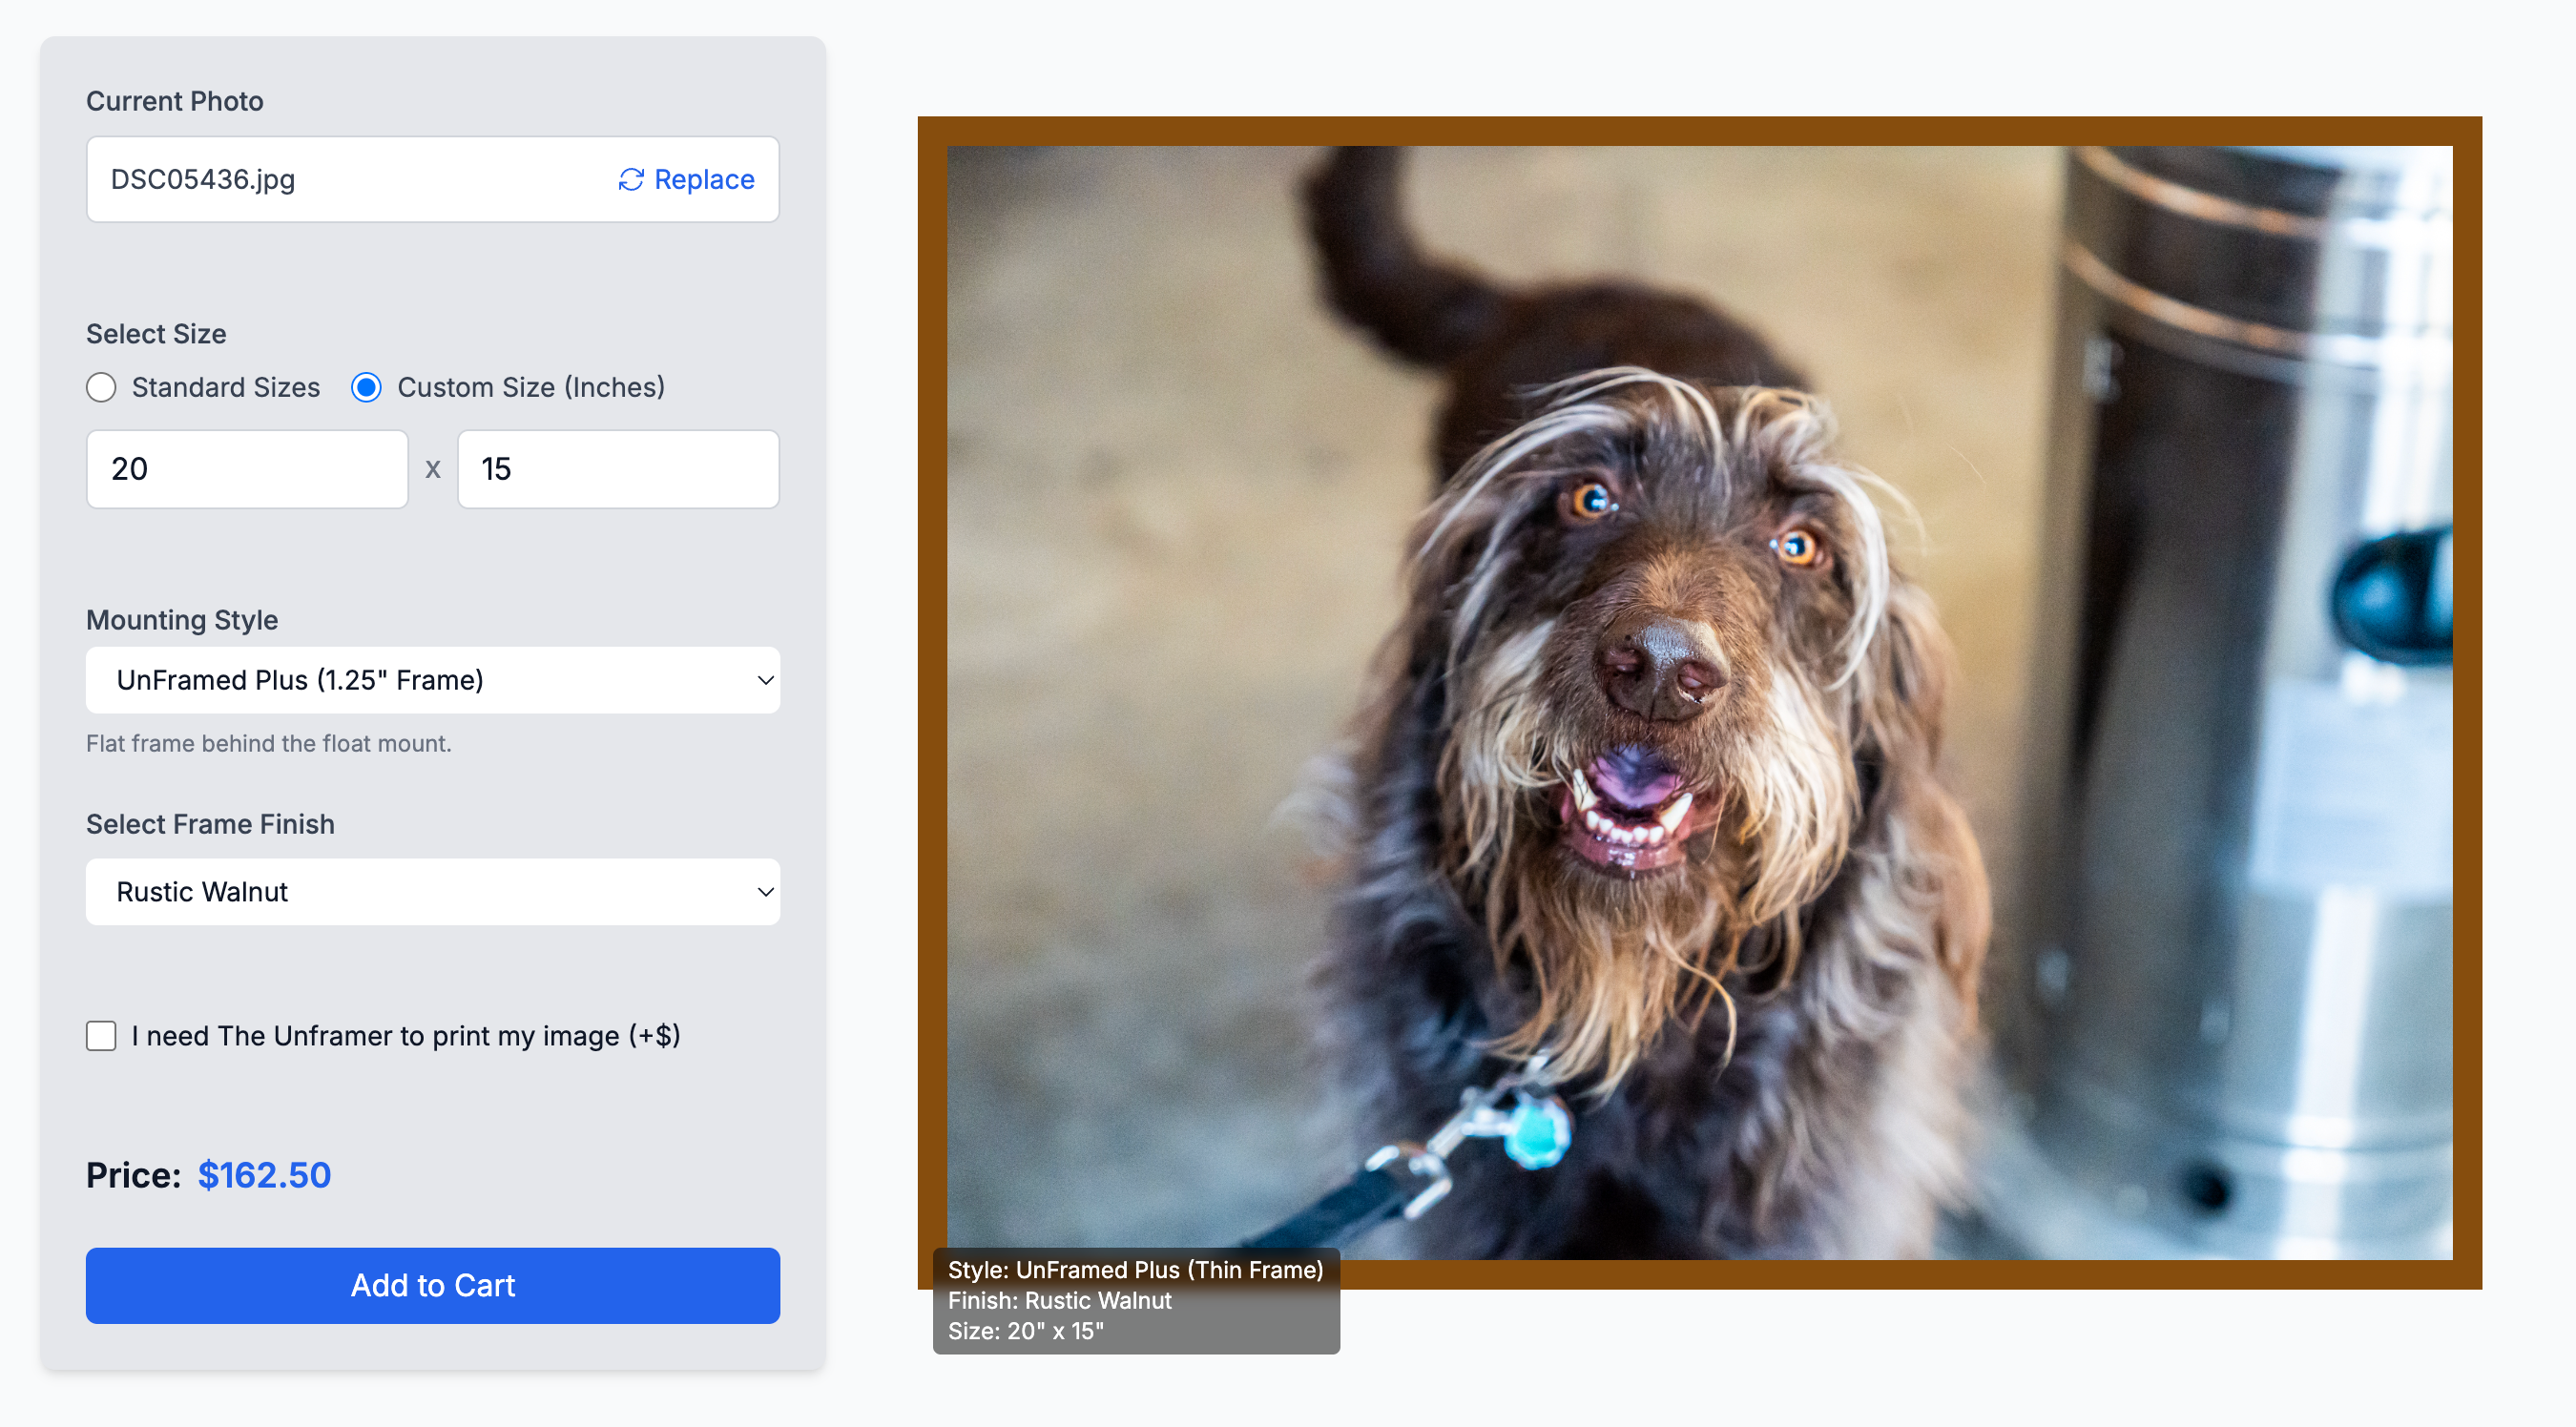
Task: Click the DSC05436.jpg filename box
Action: [x=433, y=180]
